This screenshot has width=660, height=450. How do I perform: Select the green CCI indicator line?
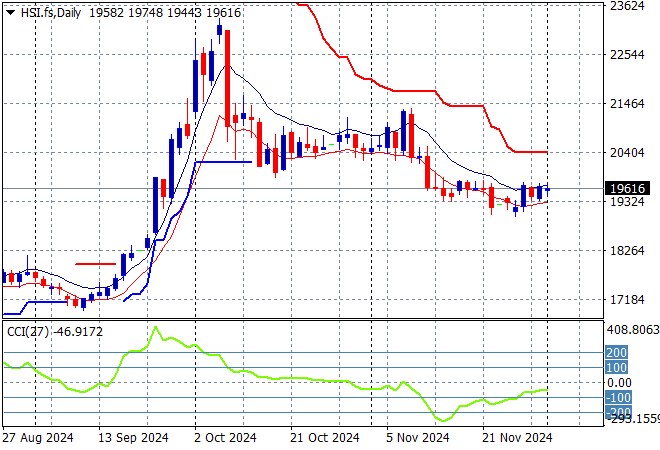pos(300,381)
